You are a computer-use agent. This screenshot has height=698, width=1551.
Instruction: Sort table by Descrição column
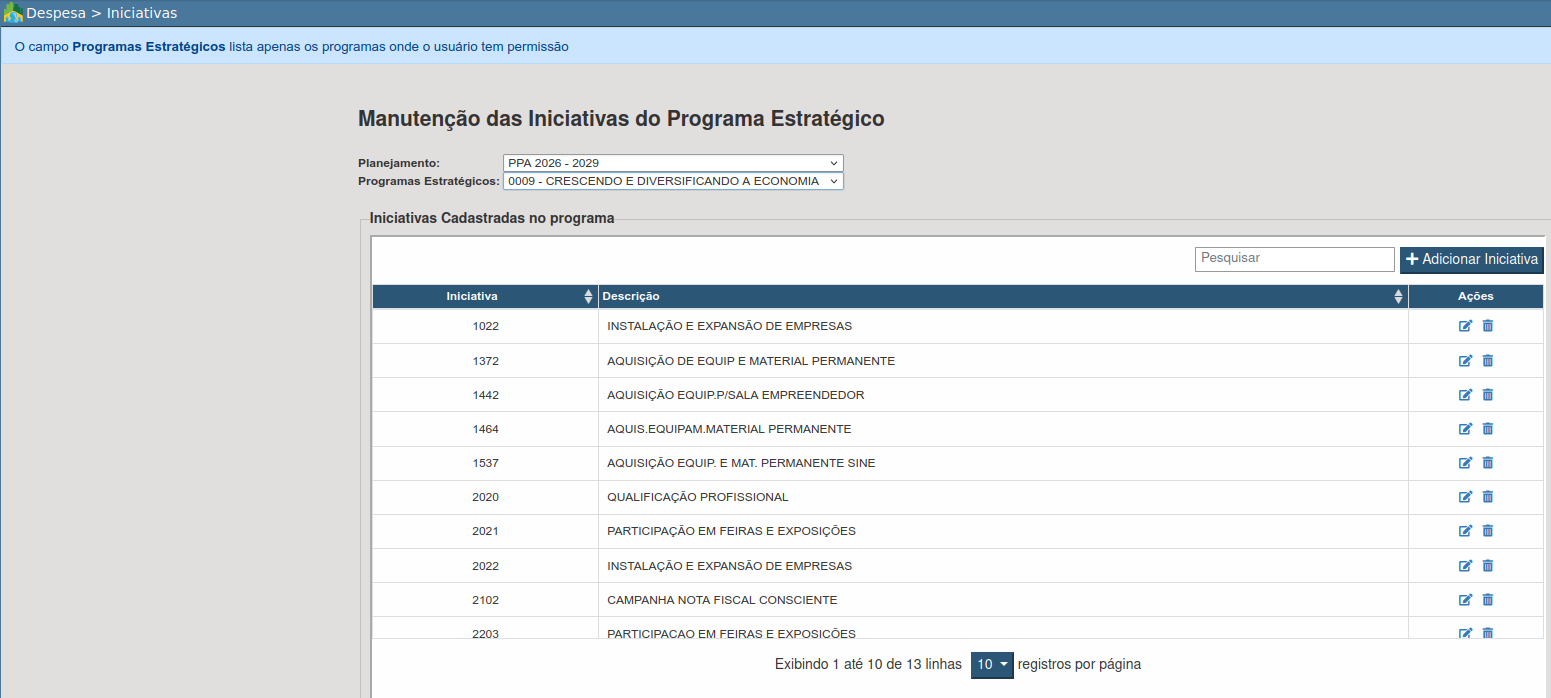1002,296
